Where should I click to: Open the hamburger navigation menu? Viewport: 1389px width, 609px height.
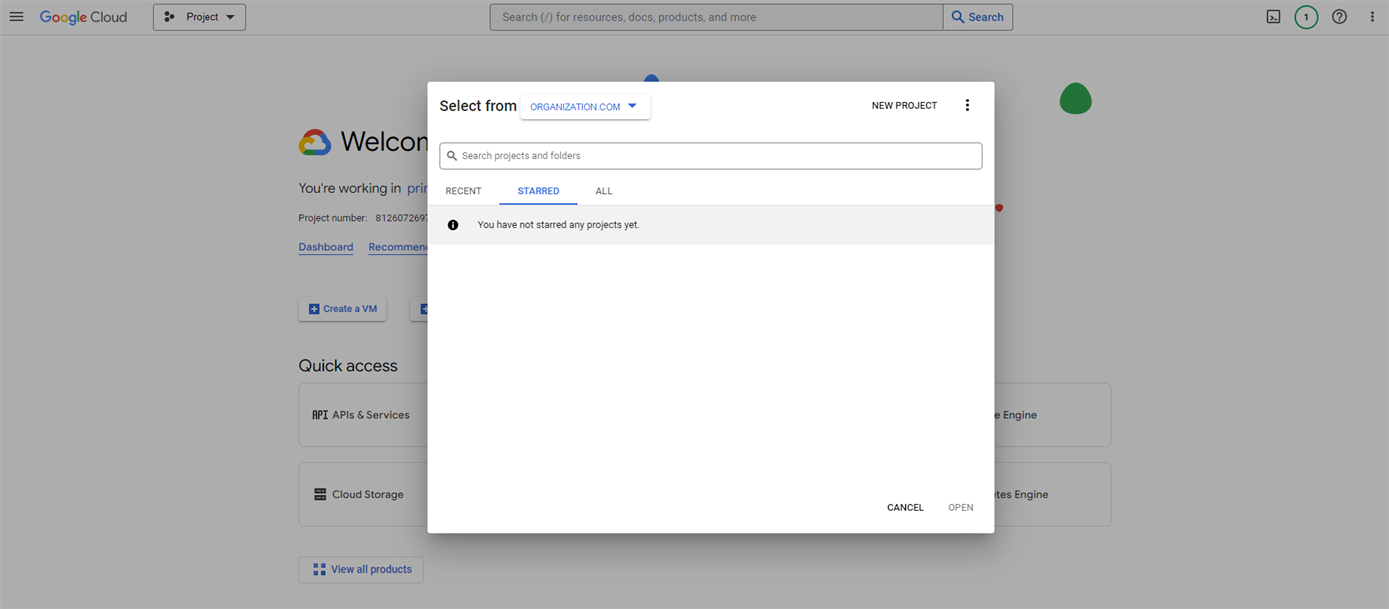[16, 17]
